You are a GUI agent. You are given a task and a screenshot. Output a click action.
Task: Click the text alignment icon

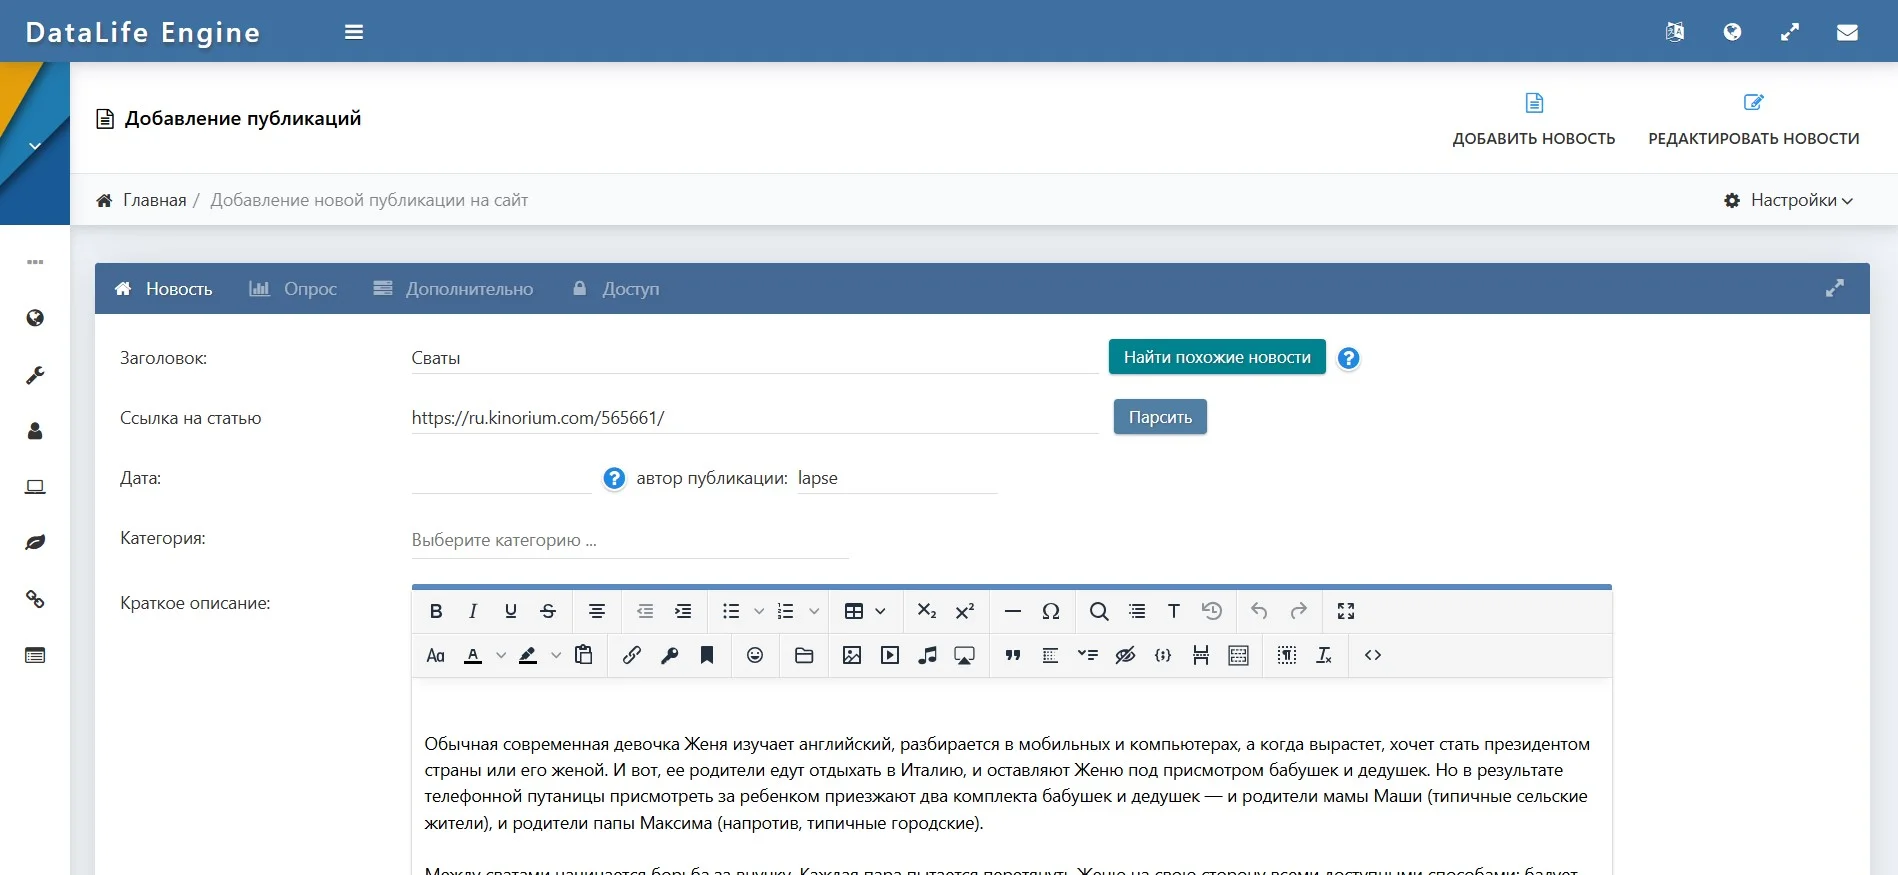[x=597, y=611]
